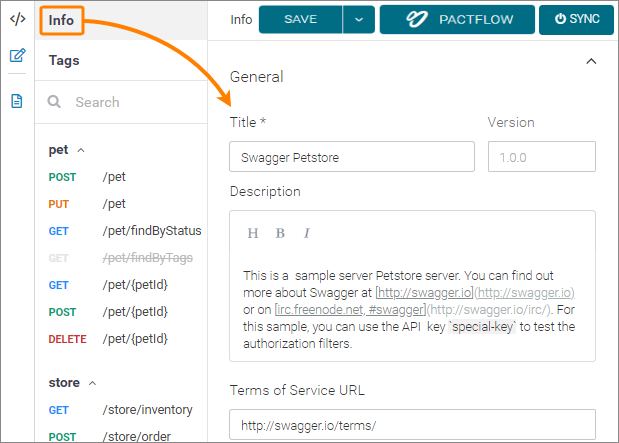The width and height of the screenshot is (619, 443).
Task: Toggle bold with the B icon
Action: (280, 233)
